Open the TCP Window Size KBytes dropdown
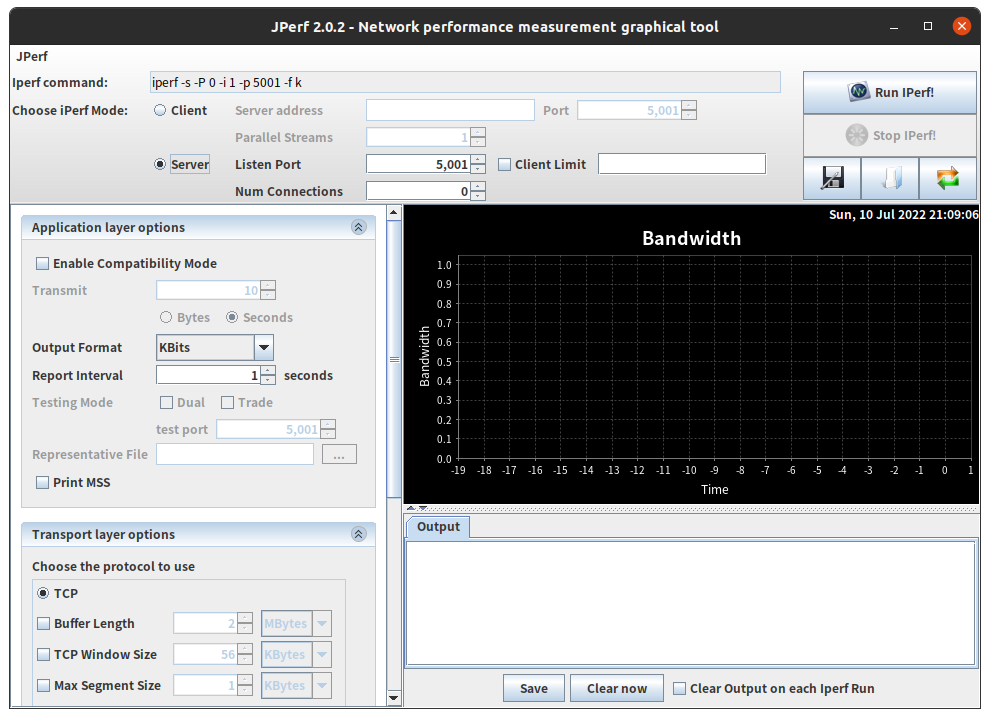 click(x=322, y=654)
